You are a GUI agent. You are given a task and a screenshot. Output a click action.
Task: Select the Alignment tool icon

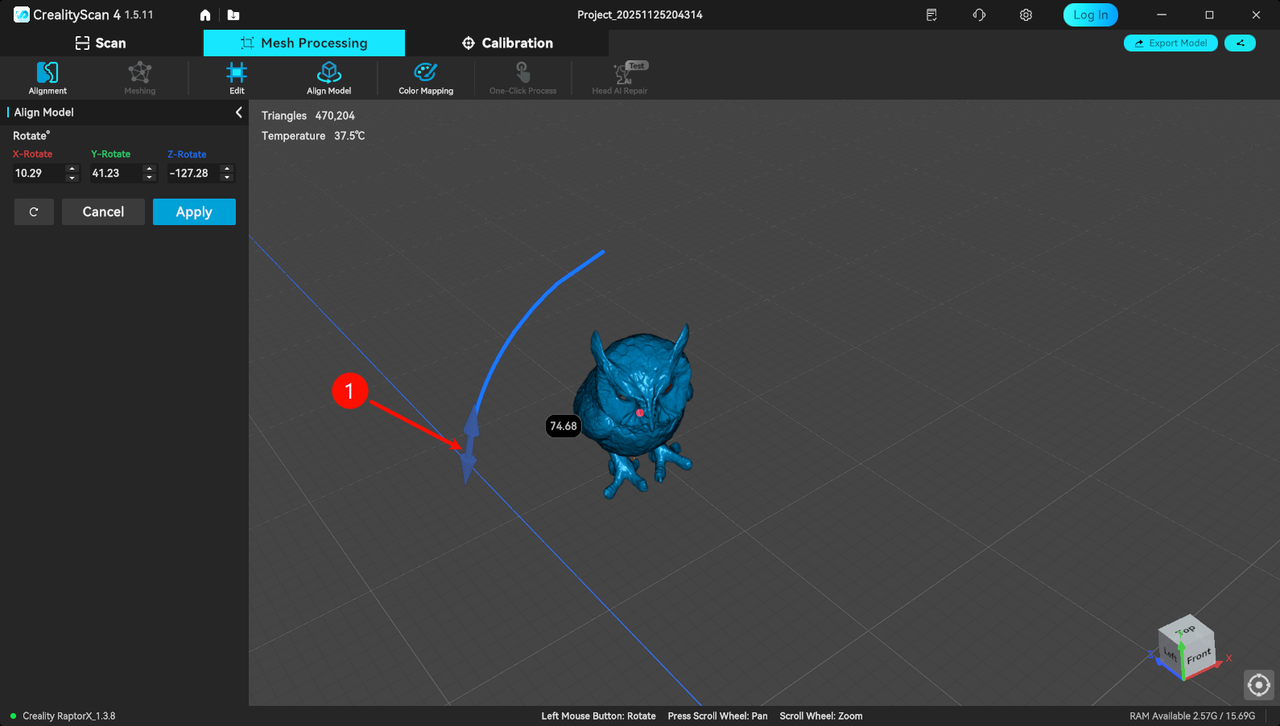(47, 74)
